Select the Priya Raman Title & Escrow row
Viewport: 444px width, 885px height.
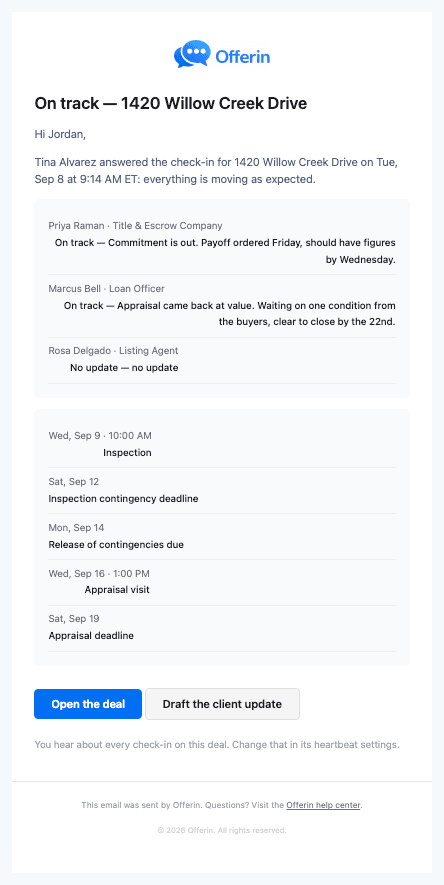click(222, 243)
